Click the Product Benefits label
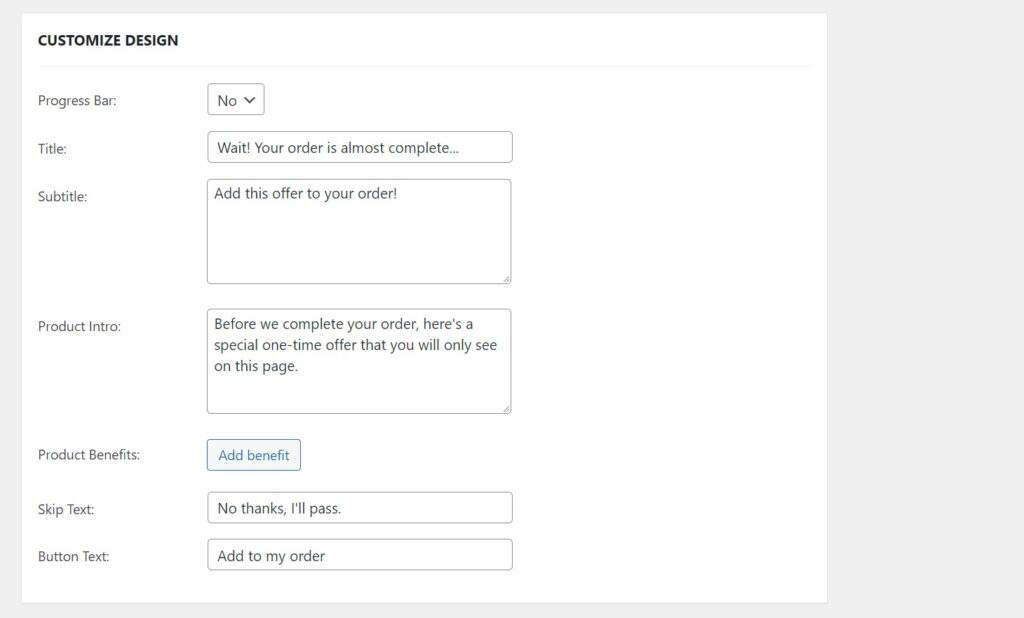 click(87, 455)
